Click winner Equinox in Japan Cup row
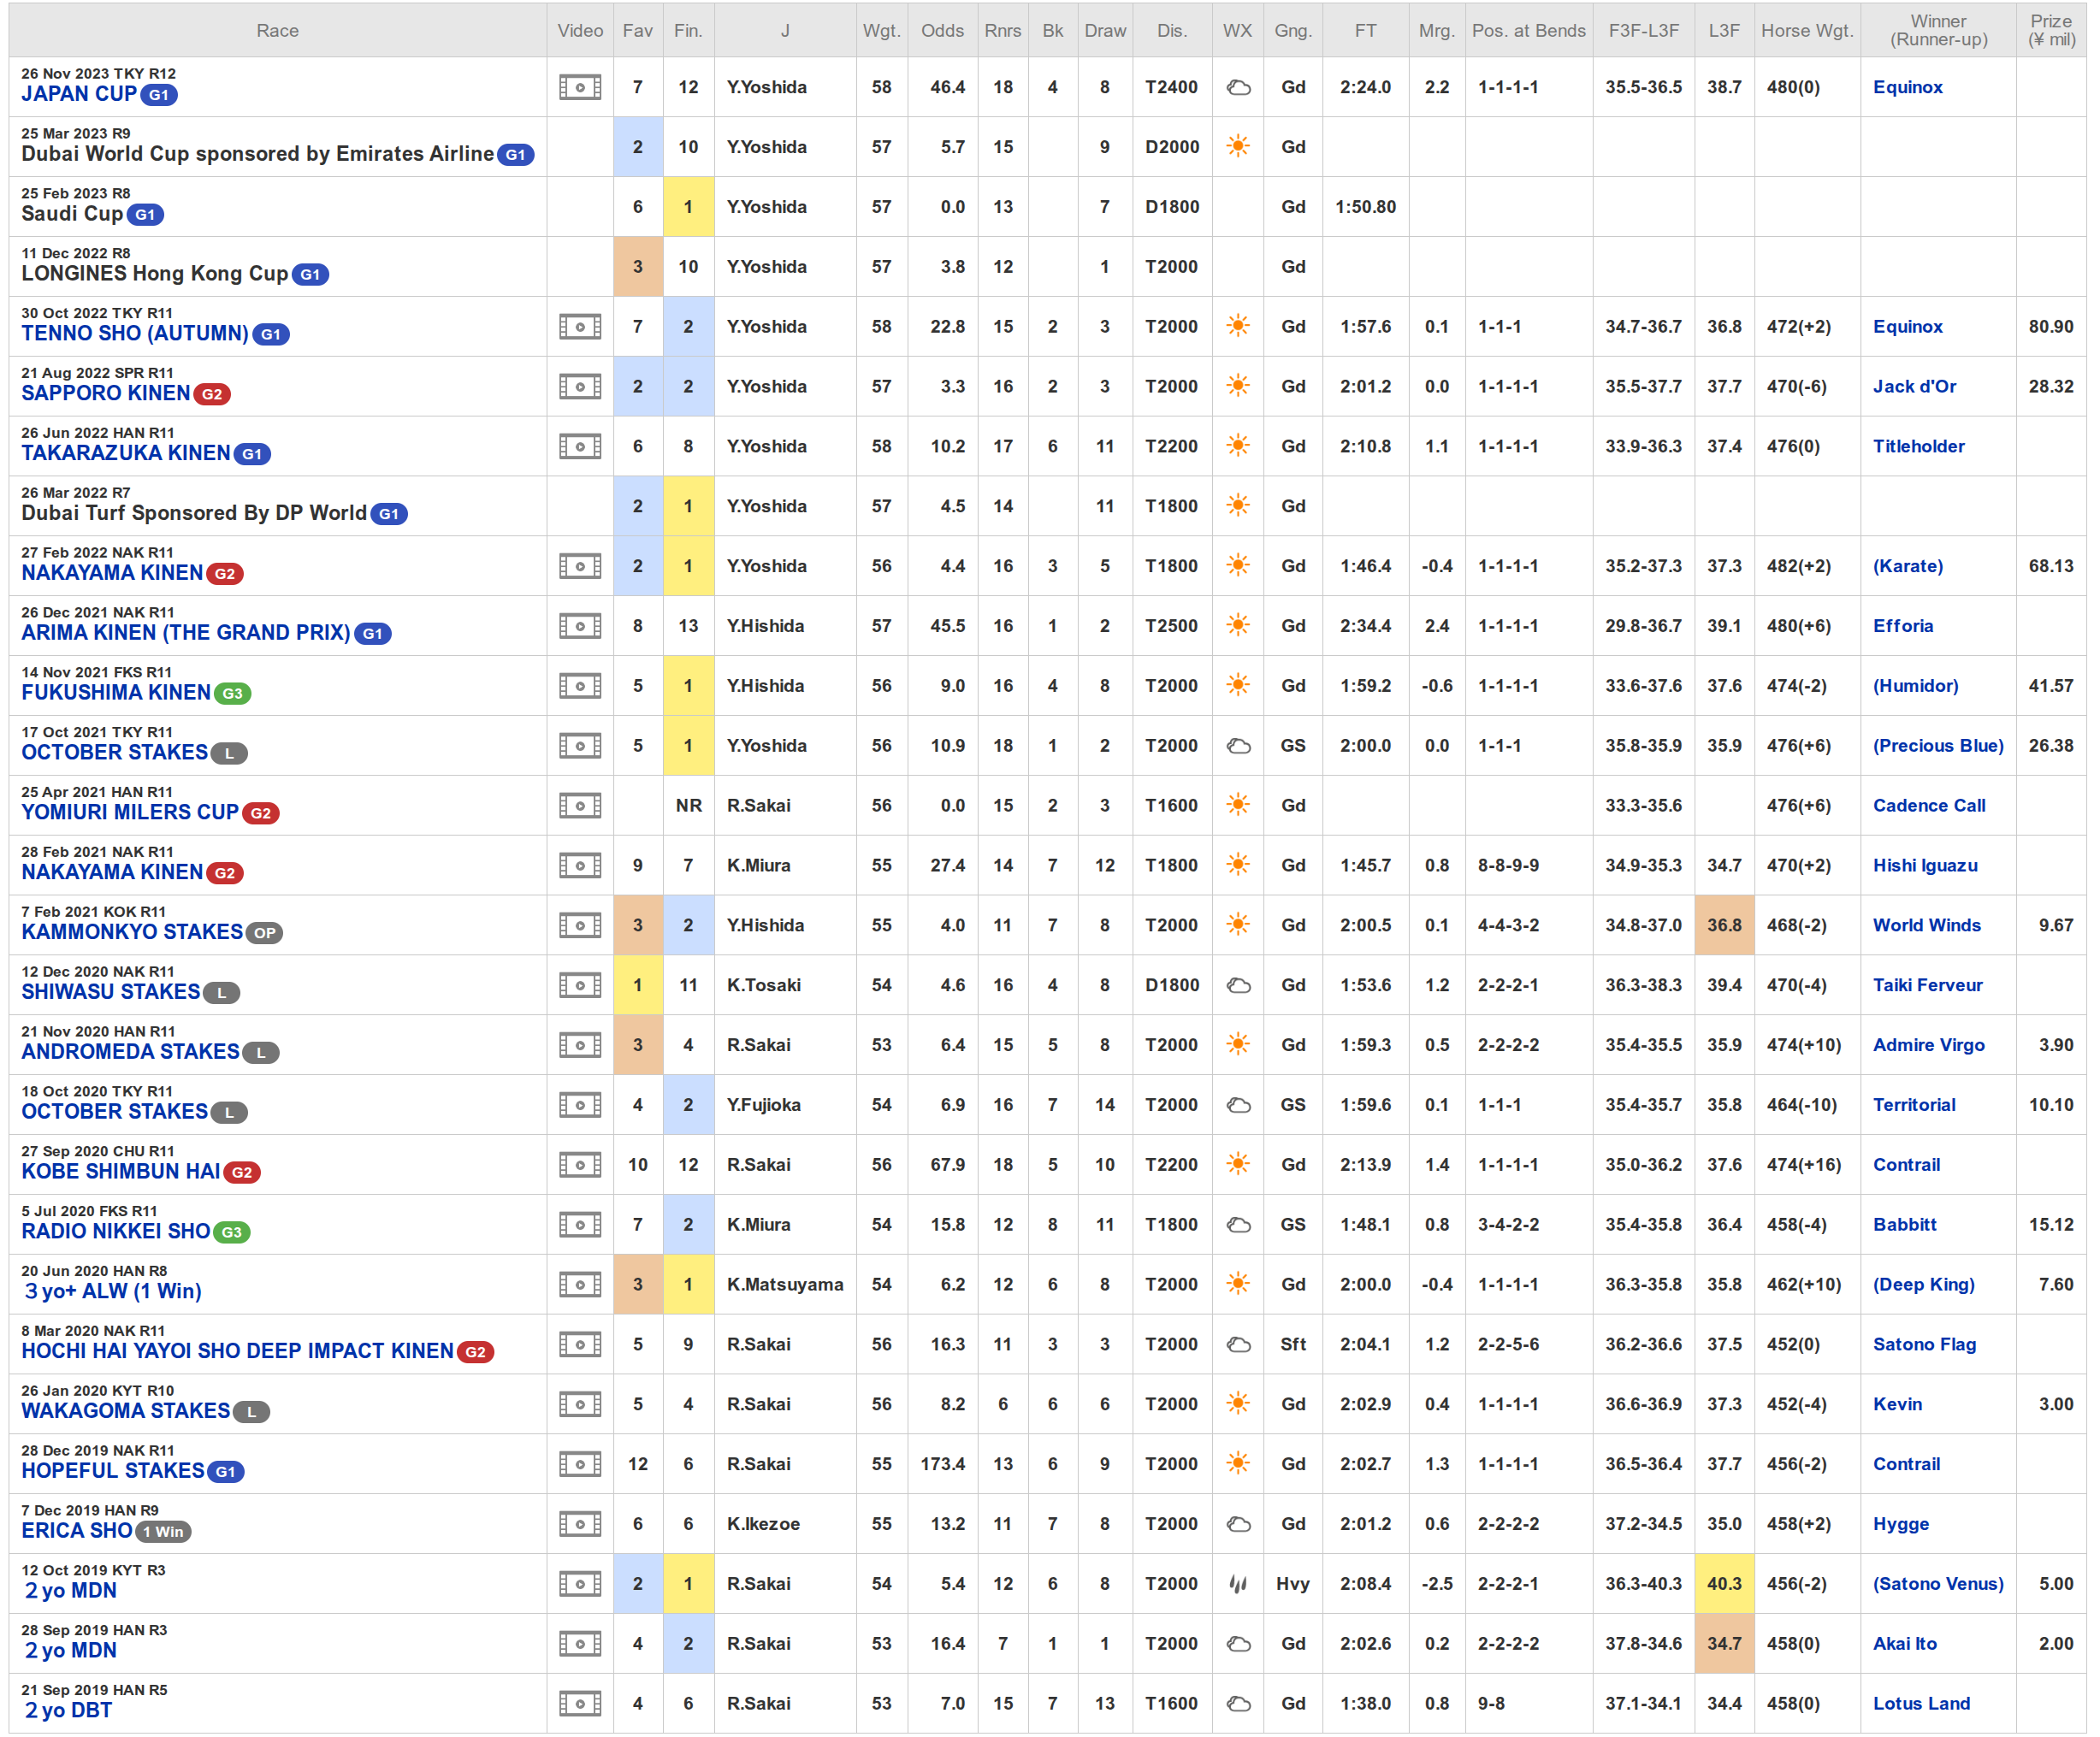This screenshot has height=1737, width=2100. tap(1907, 87)
